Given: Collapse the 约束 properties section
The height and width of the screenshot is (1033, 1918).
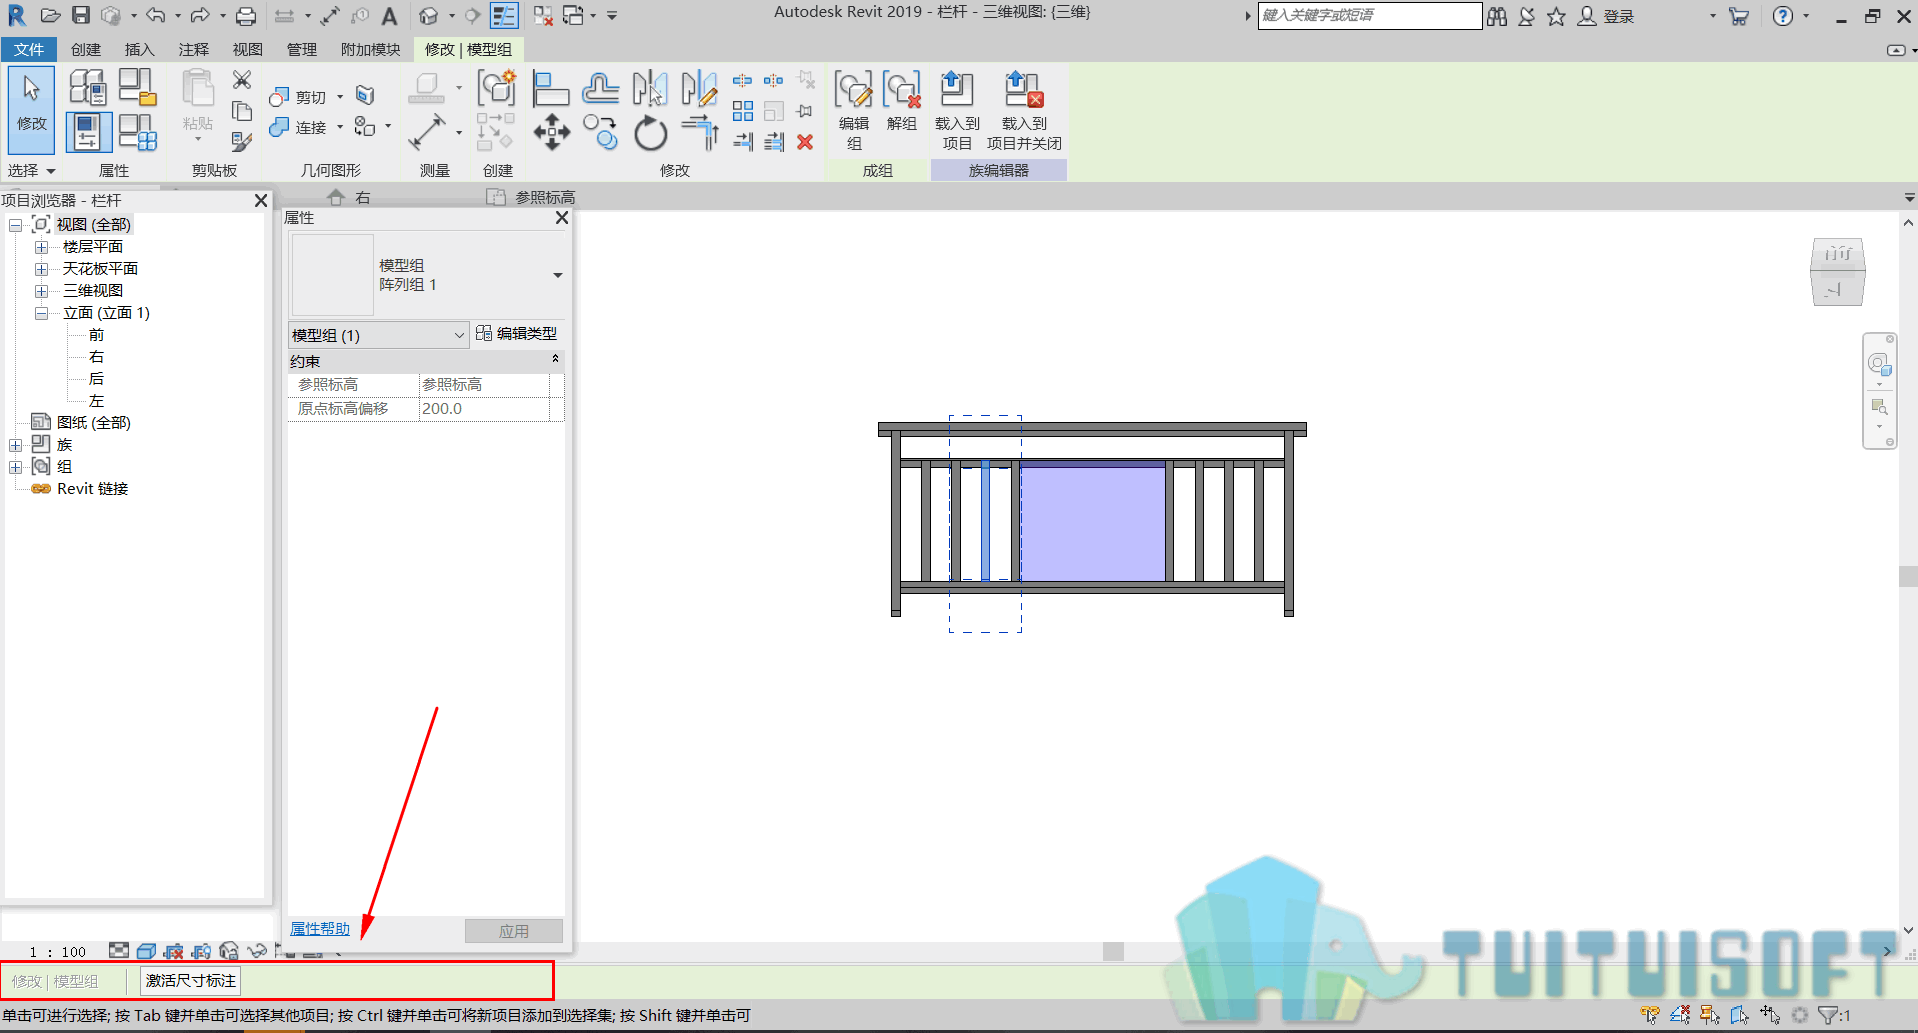Looking at the screenshot, I should (x=555, y=359).
